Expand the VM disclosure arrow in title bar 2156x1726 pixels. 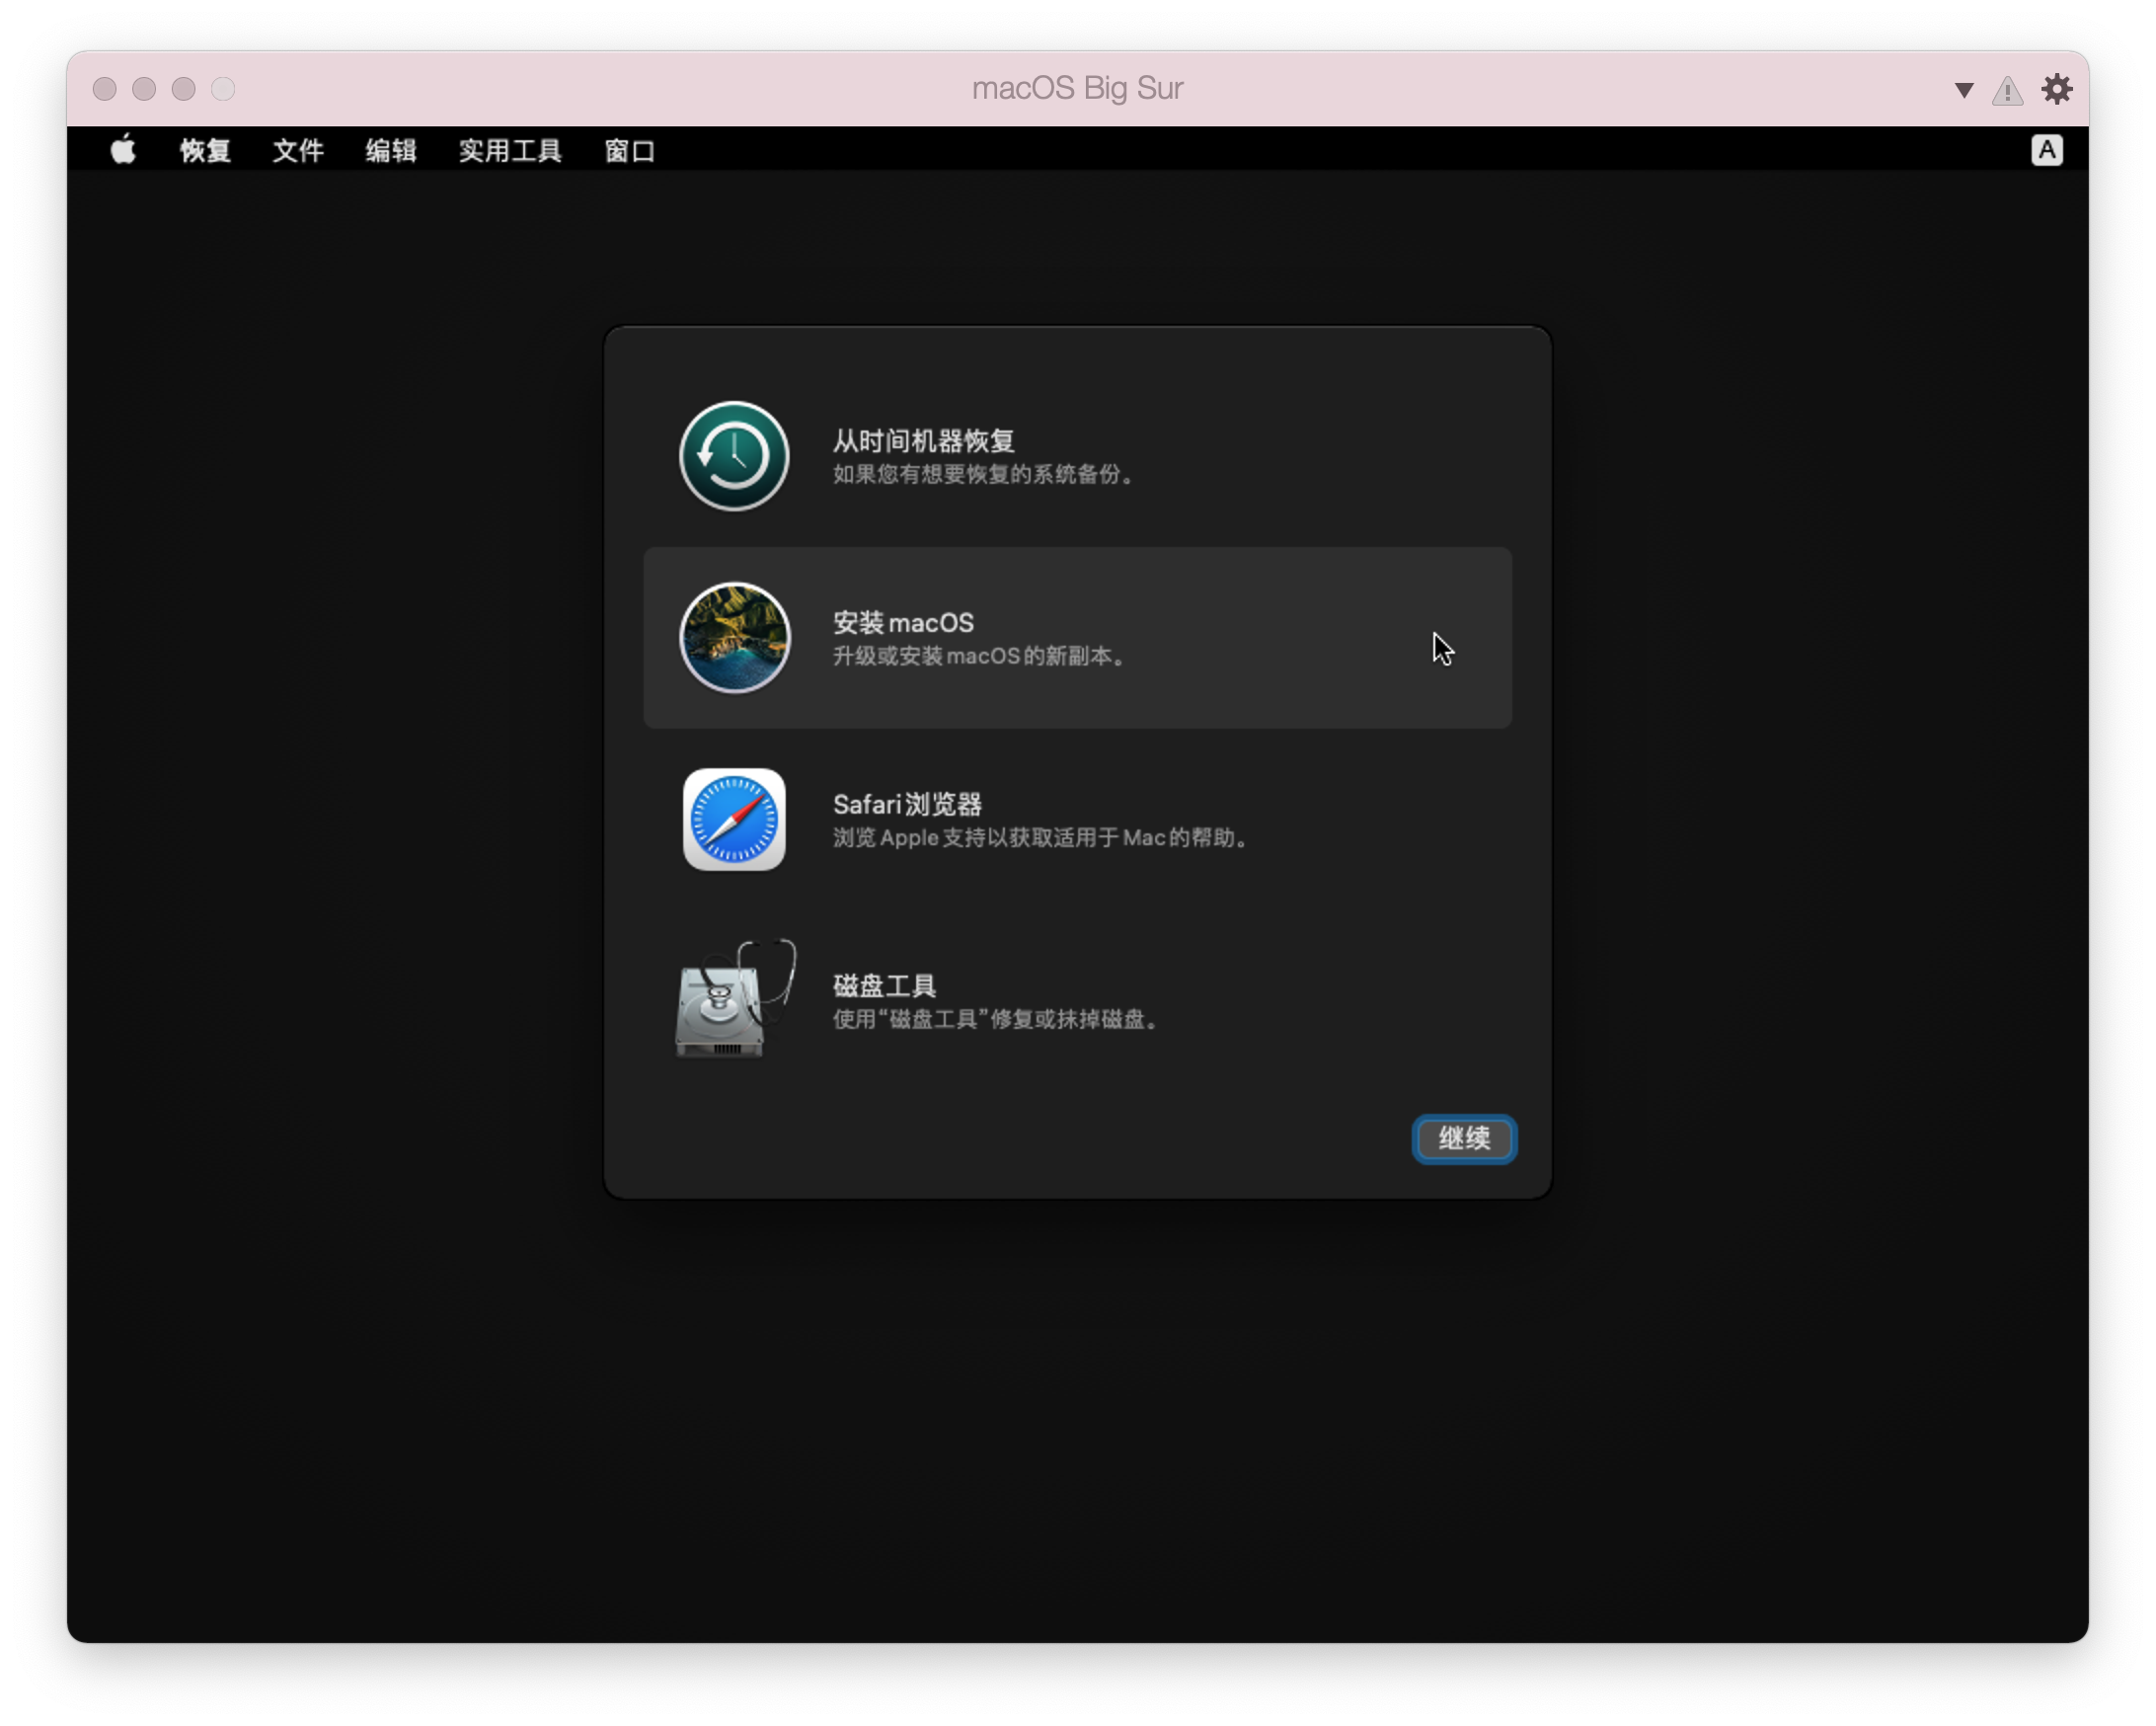pyautogui.click(x=1962, y=89)
